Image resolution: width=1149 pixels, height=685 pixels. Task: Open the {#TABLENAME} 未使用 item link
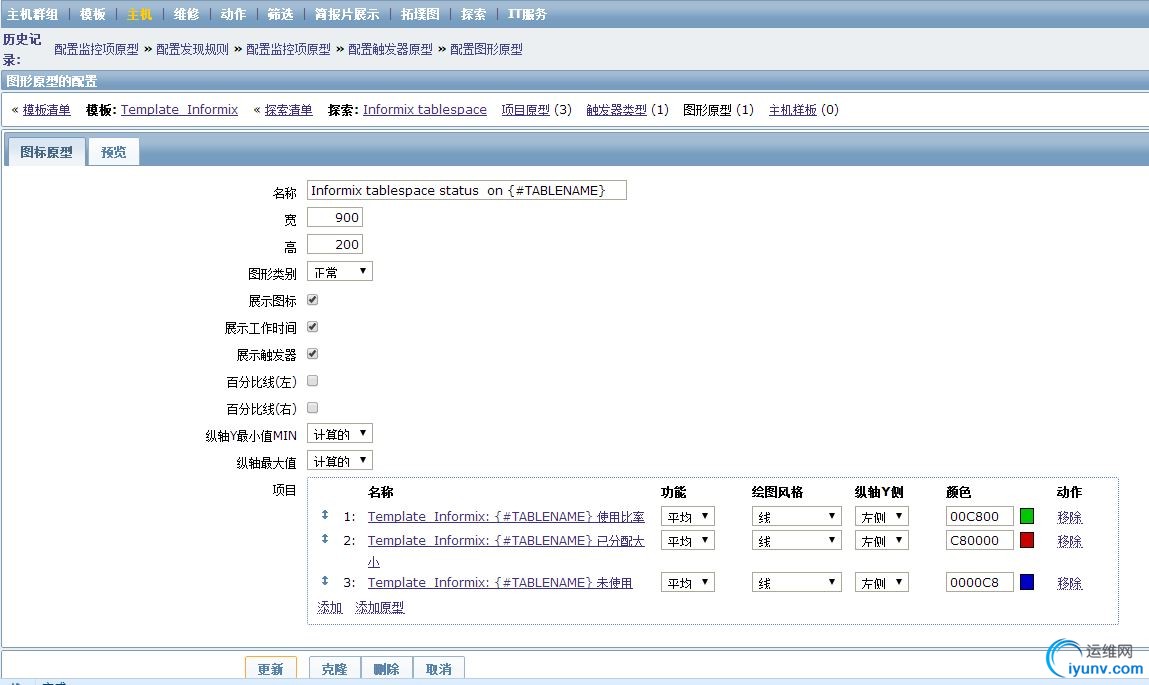[500, 582]
